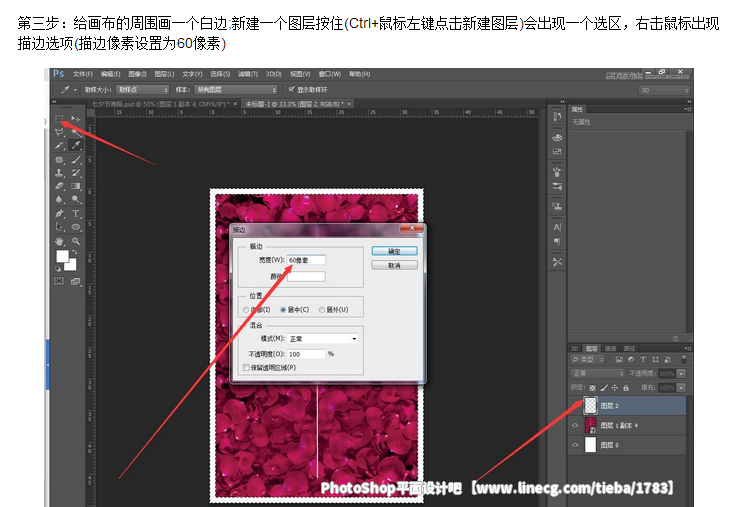Select the Path Selection tool
Viewport: 729px width, 507px height.
pos(59,227)
